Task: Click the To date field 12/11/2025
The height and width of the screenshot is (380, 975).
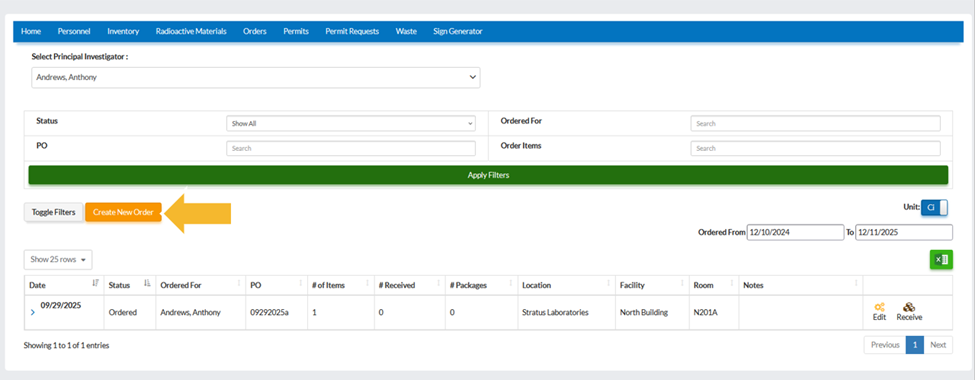Action: (x=903, y=232)
